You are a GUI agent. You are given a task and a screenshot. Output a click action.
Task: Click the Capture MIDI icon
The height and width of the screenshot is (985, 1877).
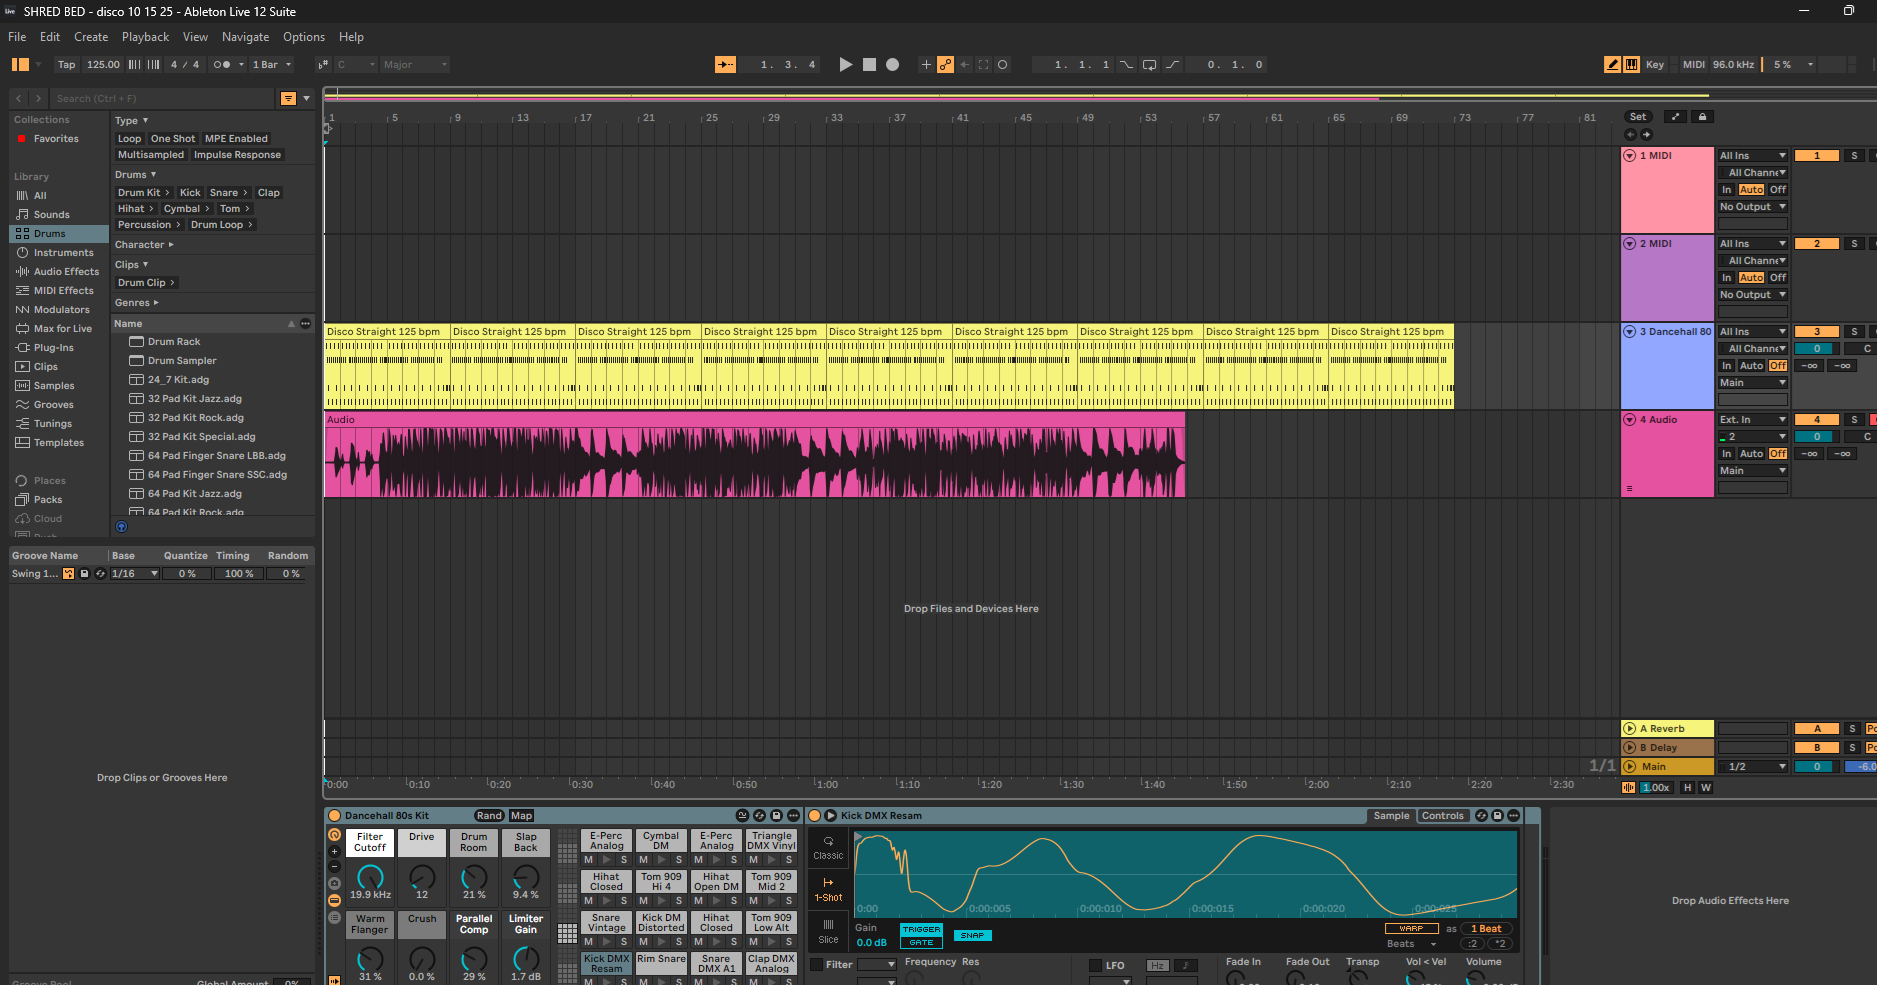click(984, 65)
